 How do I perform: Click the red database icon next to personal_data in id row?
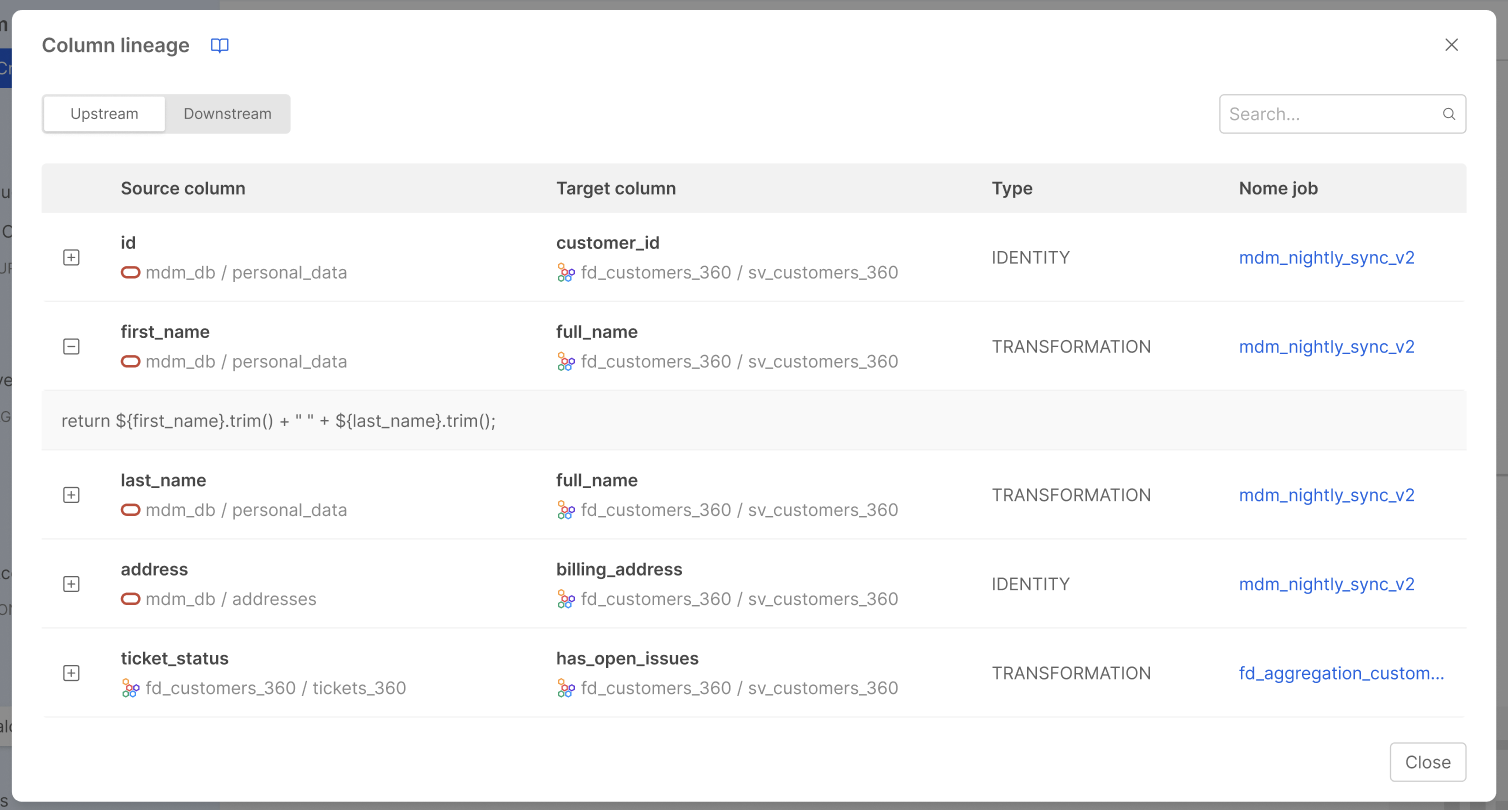tap(130, 273)
